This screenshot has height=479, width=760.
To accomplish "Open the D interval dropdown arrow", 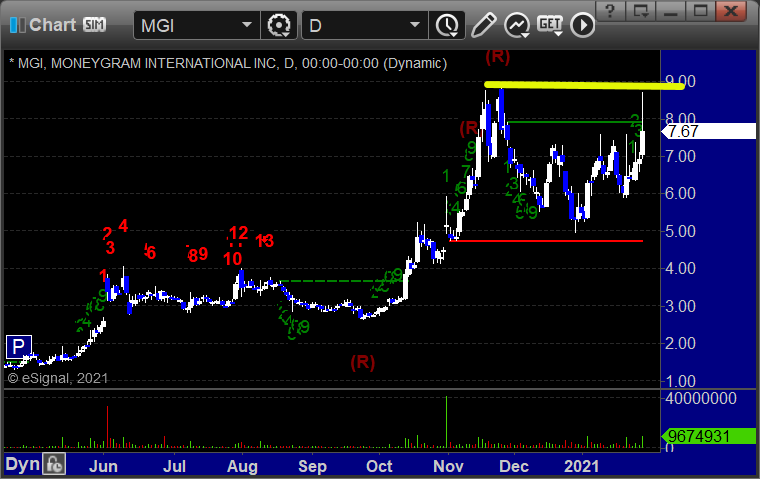I will point(414,24).
